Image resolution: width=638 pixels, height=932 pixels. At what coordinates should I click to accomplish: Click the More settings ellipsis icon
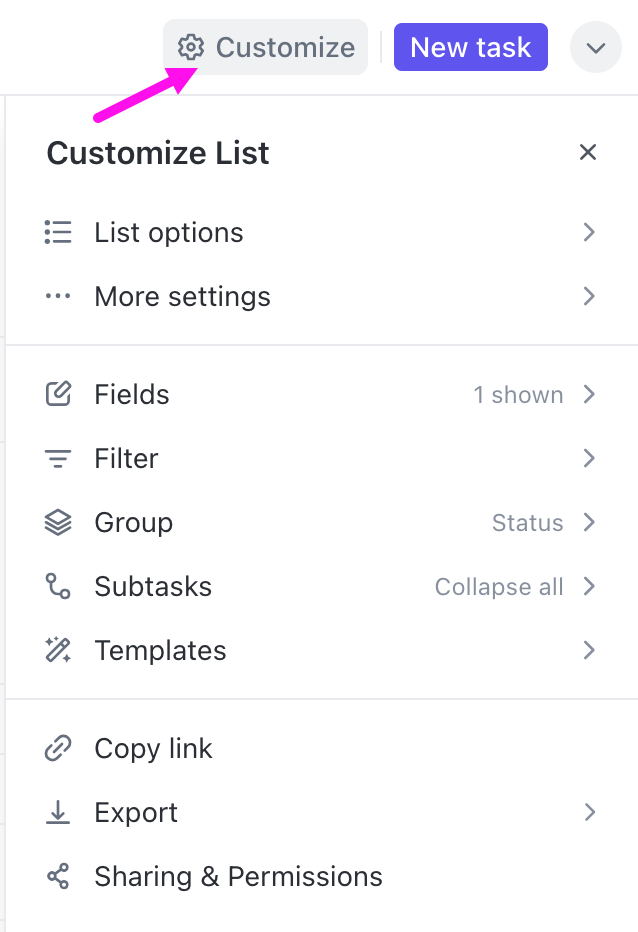coord(58,296)
